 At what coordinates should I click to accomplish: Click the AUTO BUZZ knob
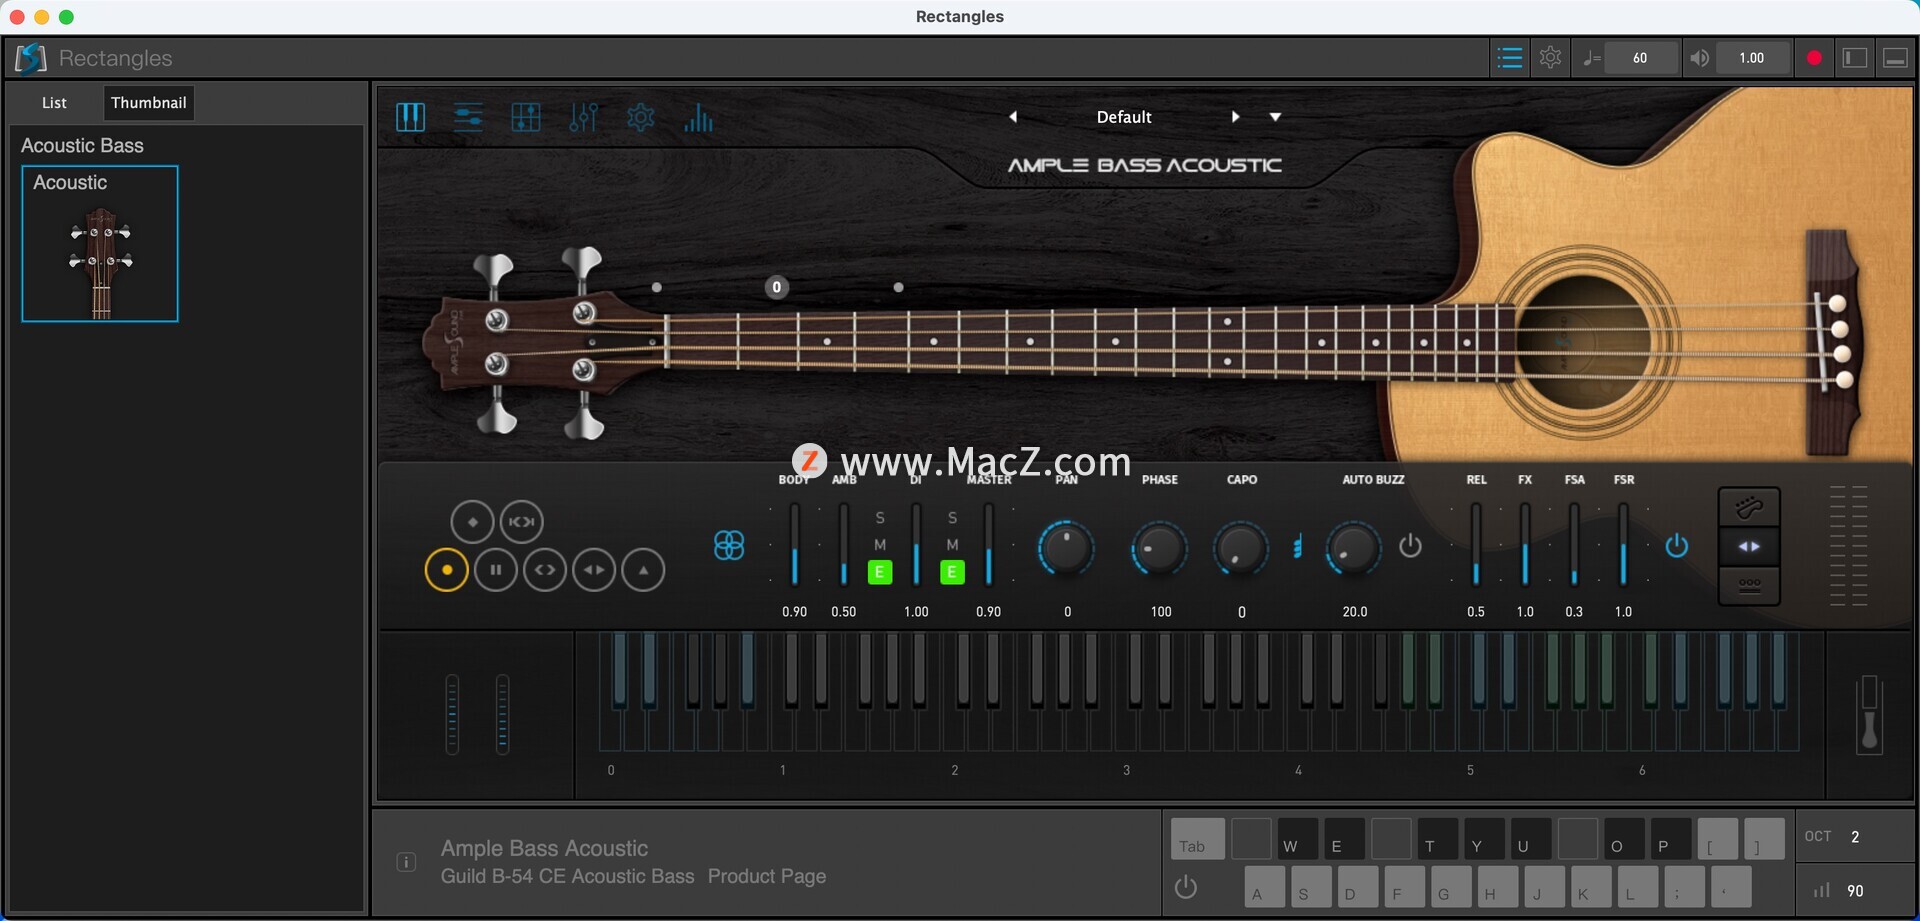pyautogui.click(x=1353, y=548)
